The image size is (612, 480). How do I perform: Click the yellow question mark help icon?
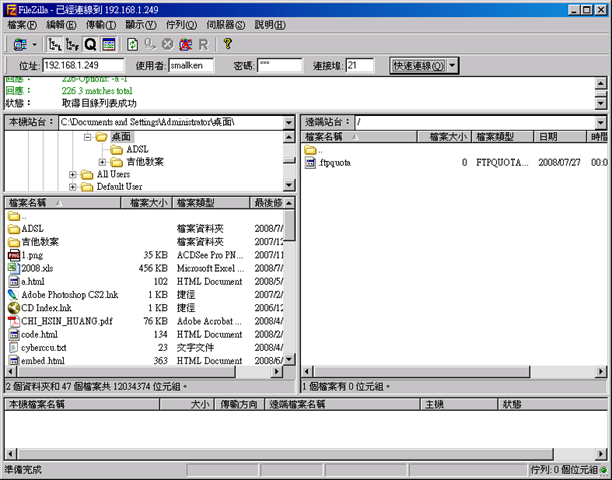[x=227, y=44]
